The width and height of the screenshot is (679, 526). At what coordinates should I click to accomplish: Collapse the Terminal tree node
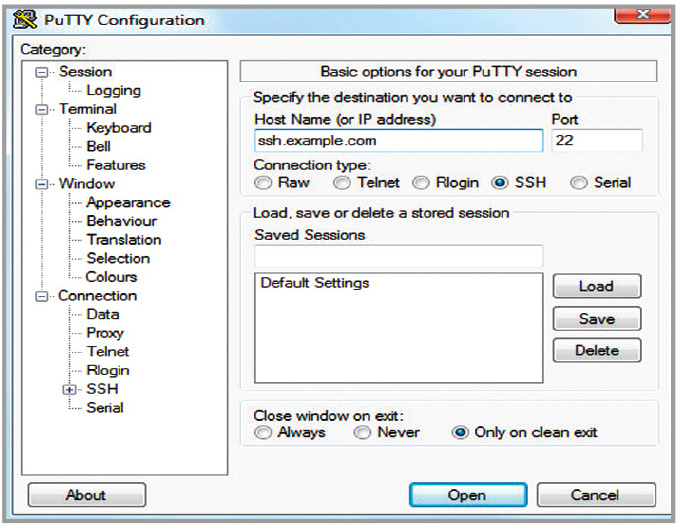tap(42, 110)
